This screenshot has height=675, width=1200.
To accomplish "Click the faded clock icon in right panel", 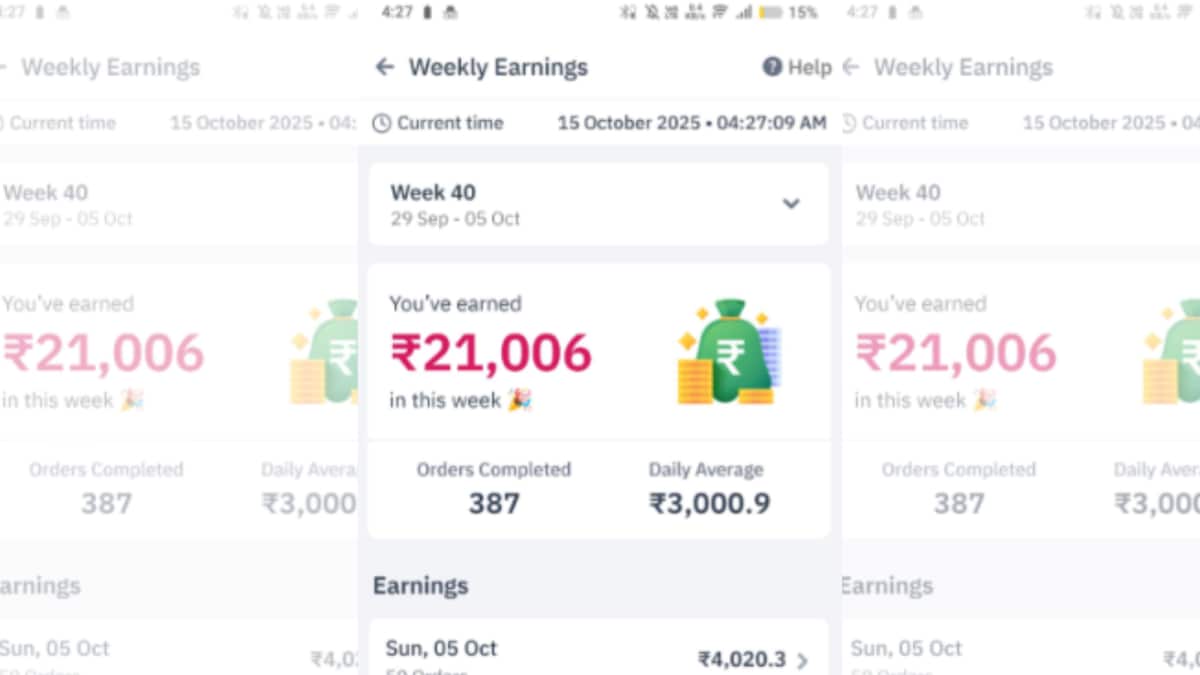I will click(x=848, y=124).
